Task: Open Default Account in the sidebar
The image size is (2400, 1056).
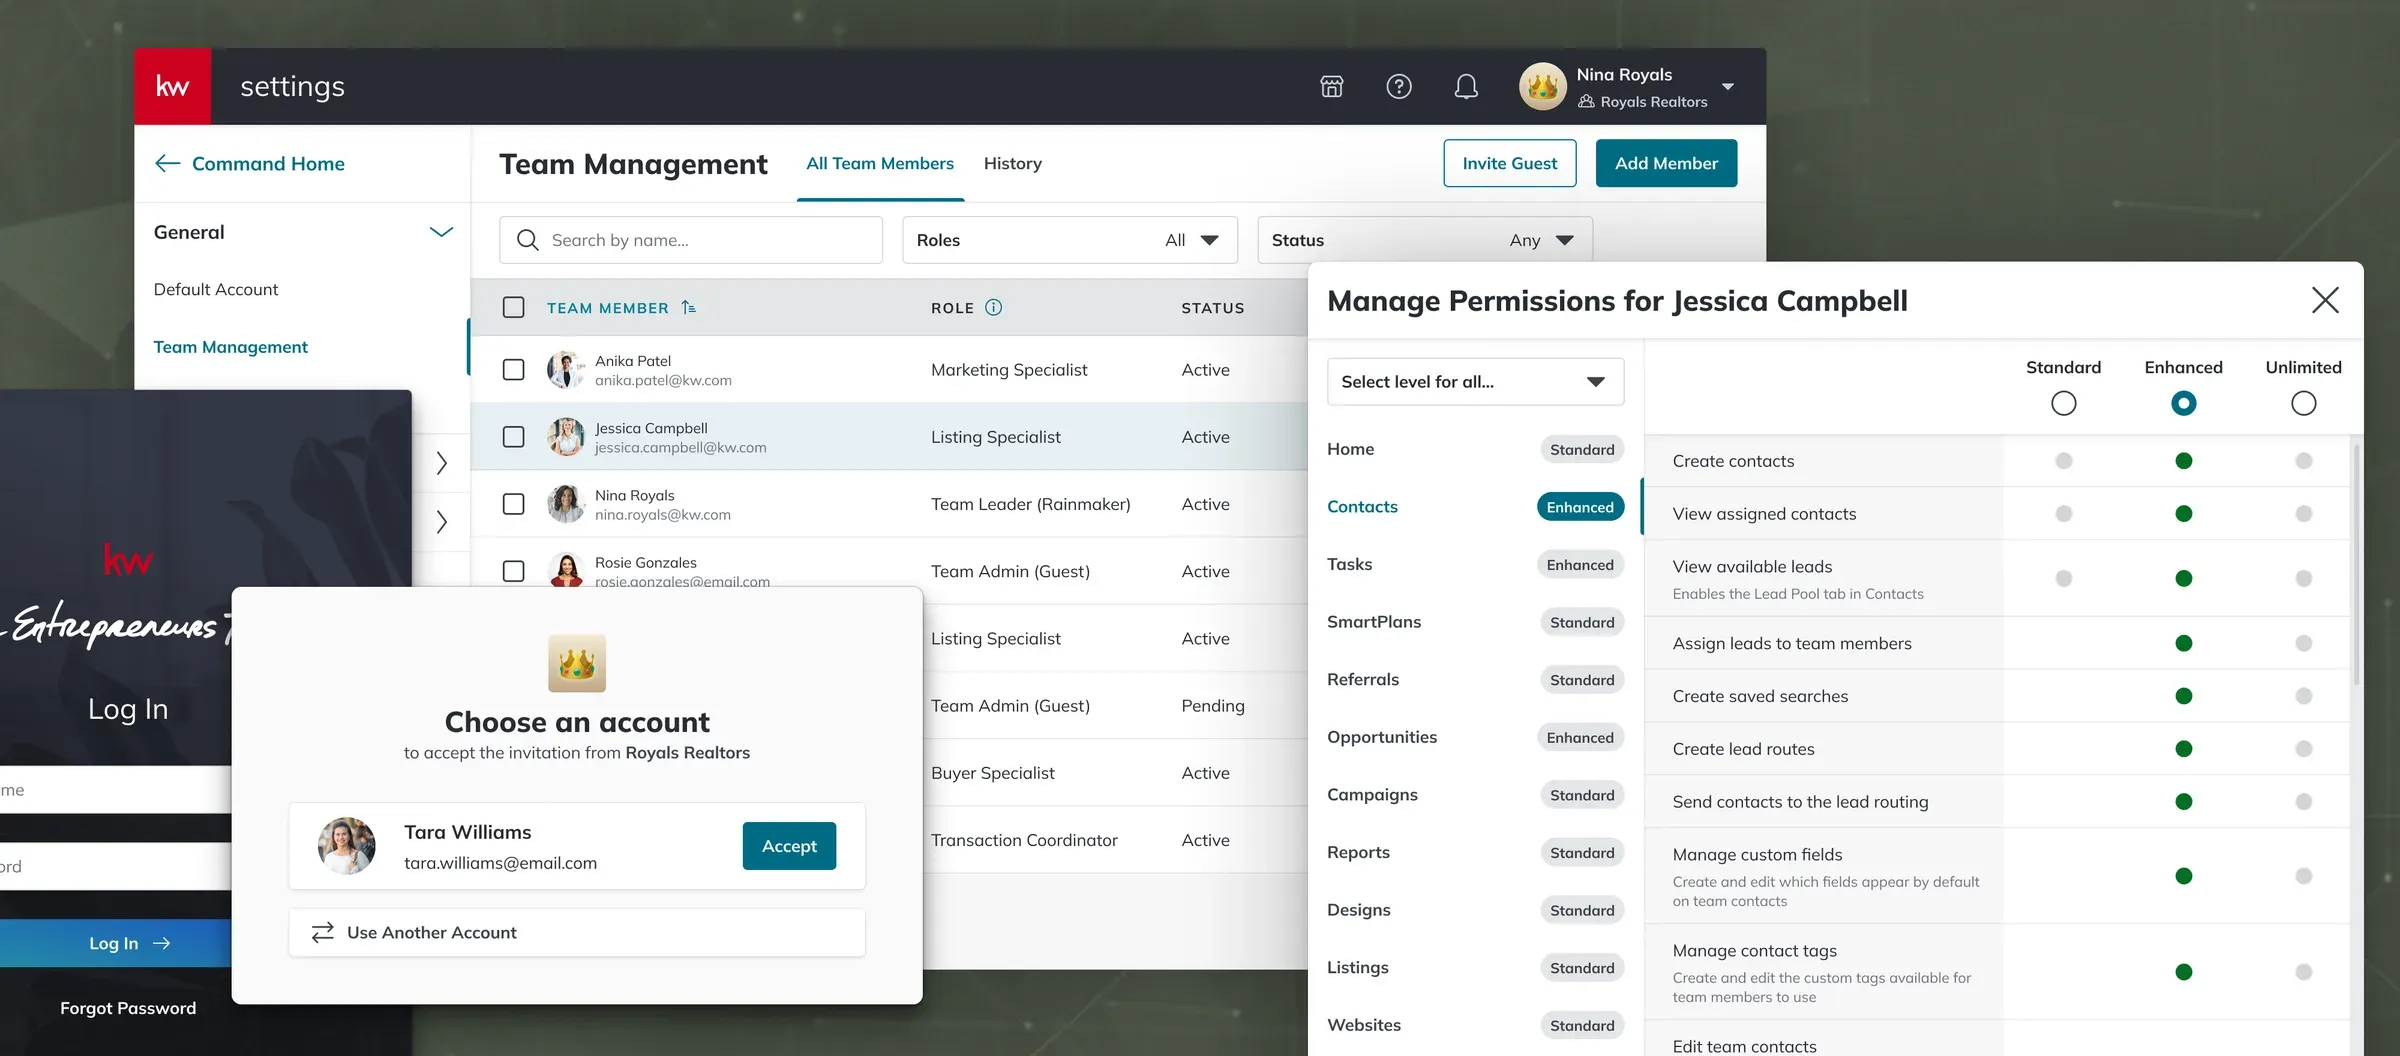Action: [x=216, y=289]
